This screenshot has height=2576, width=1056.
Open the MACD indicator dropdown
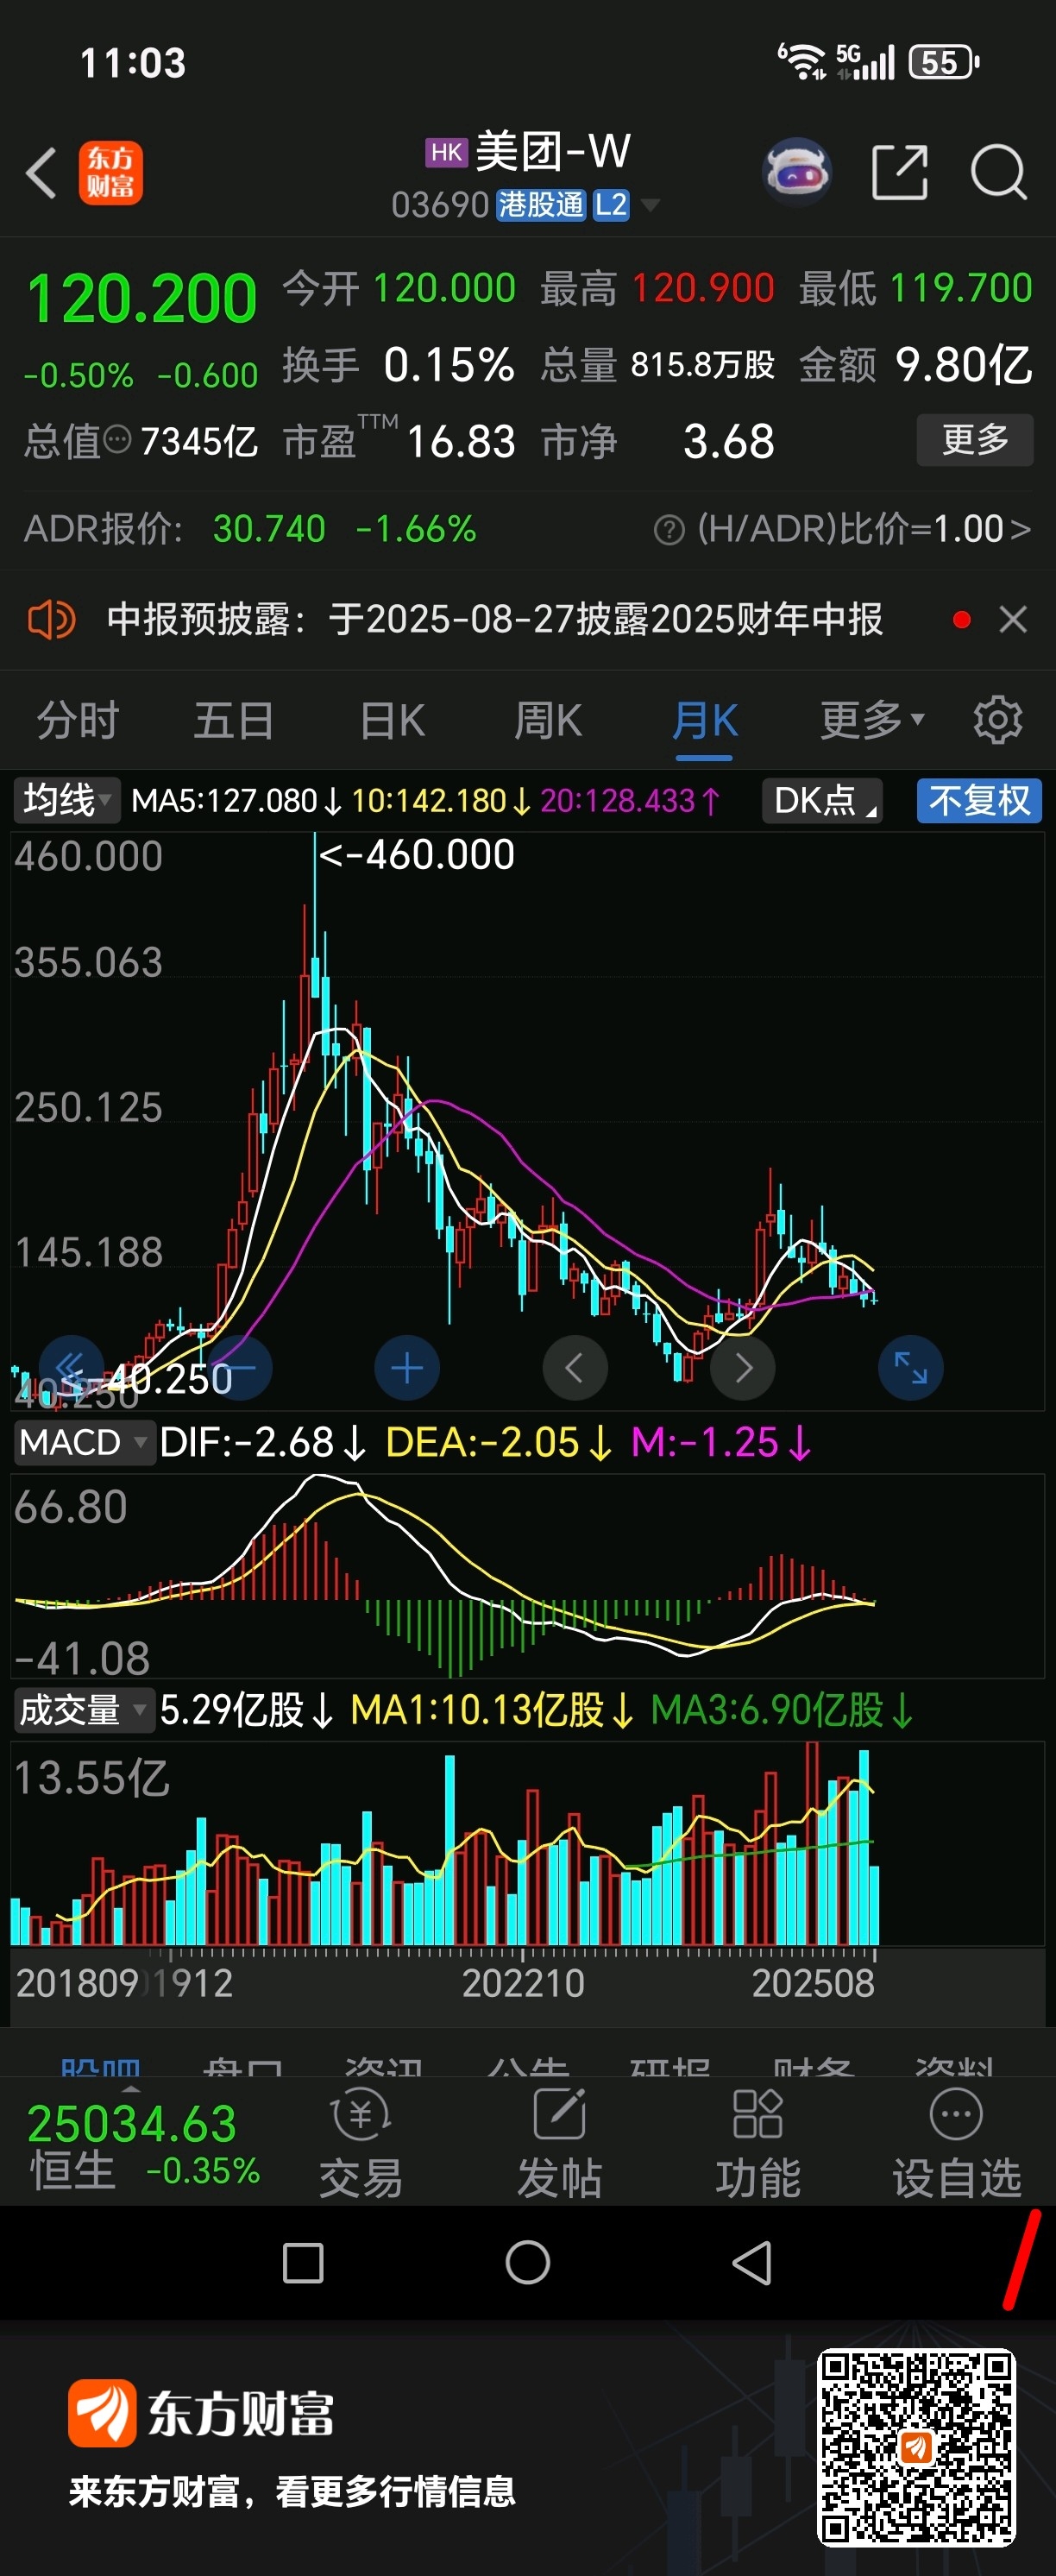[x=84, y=1442]
